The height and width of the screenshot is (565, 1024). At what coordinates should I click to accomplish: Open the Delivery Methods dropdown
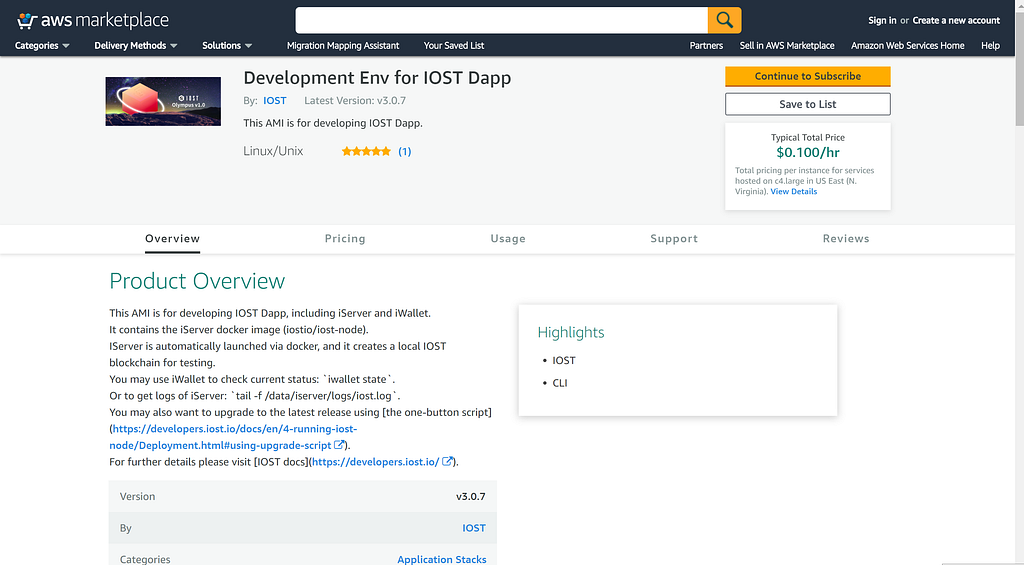click(x=136, y=46)
